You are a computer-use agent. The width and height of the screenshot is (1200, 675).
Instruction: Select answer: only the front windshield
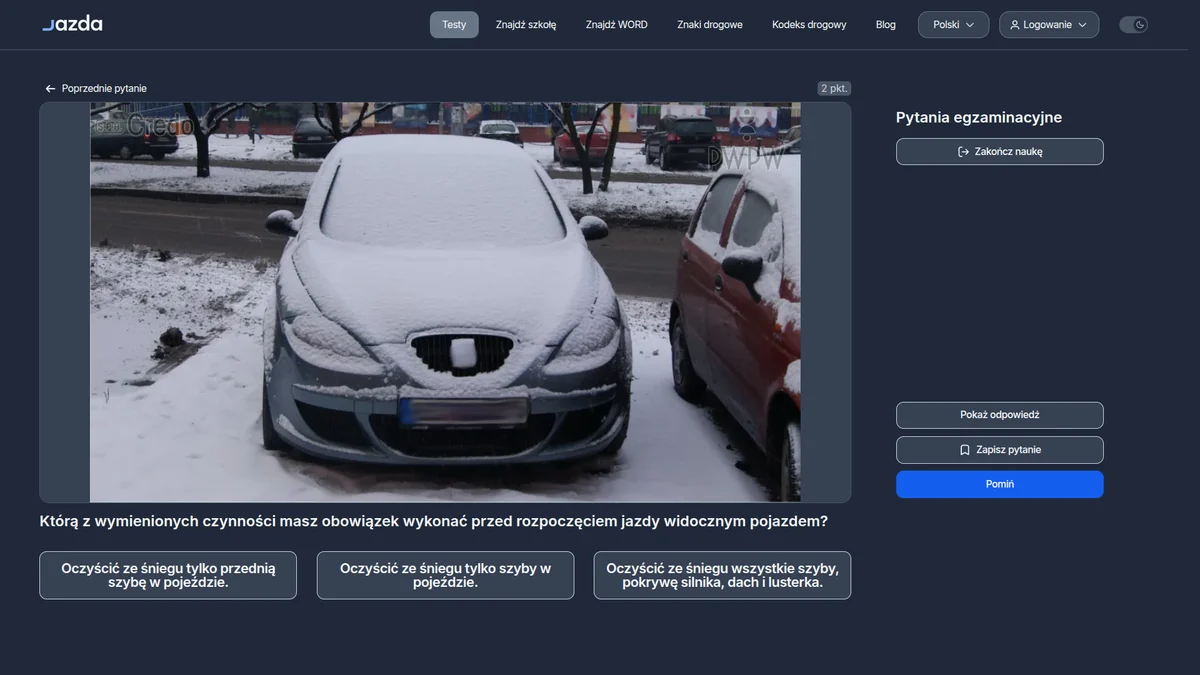click(168, 575)
